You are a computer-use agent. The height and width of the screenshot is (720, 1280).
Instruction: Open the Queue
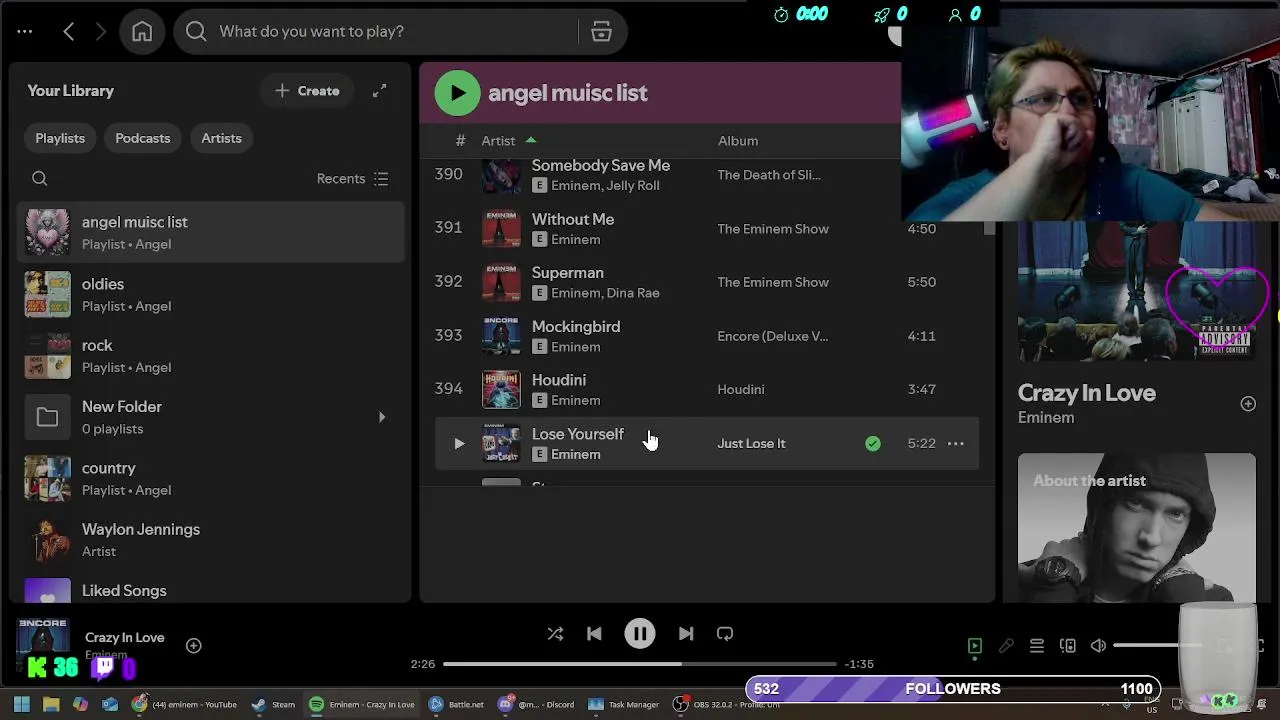[x=1037, y=646]
